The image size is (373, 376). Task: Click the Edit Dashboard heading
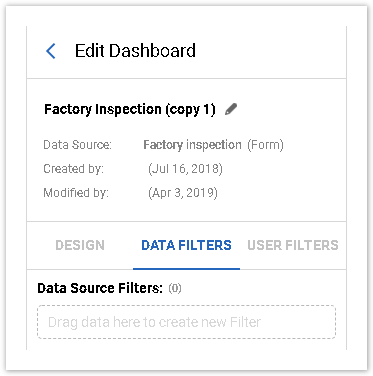click(135, 51)
